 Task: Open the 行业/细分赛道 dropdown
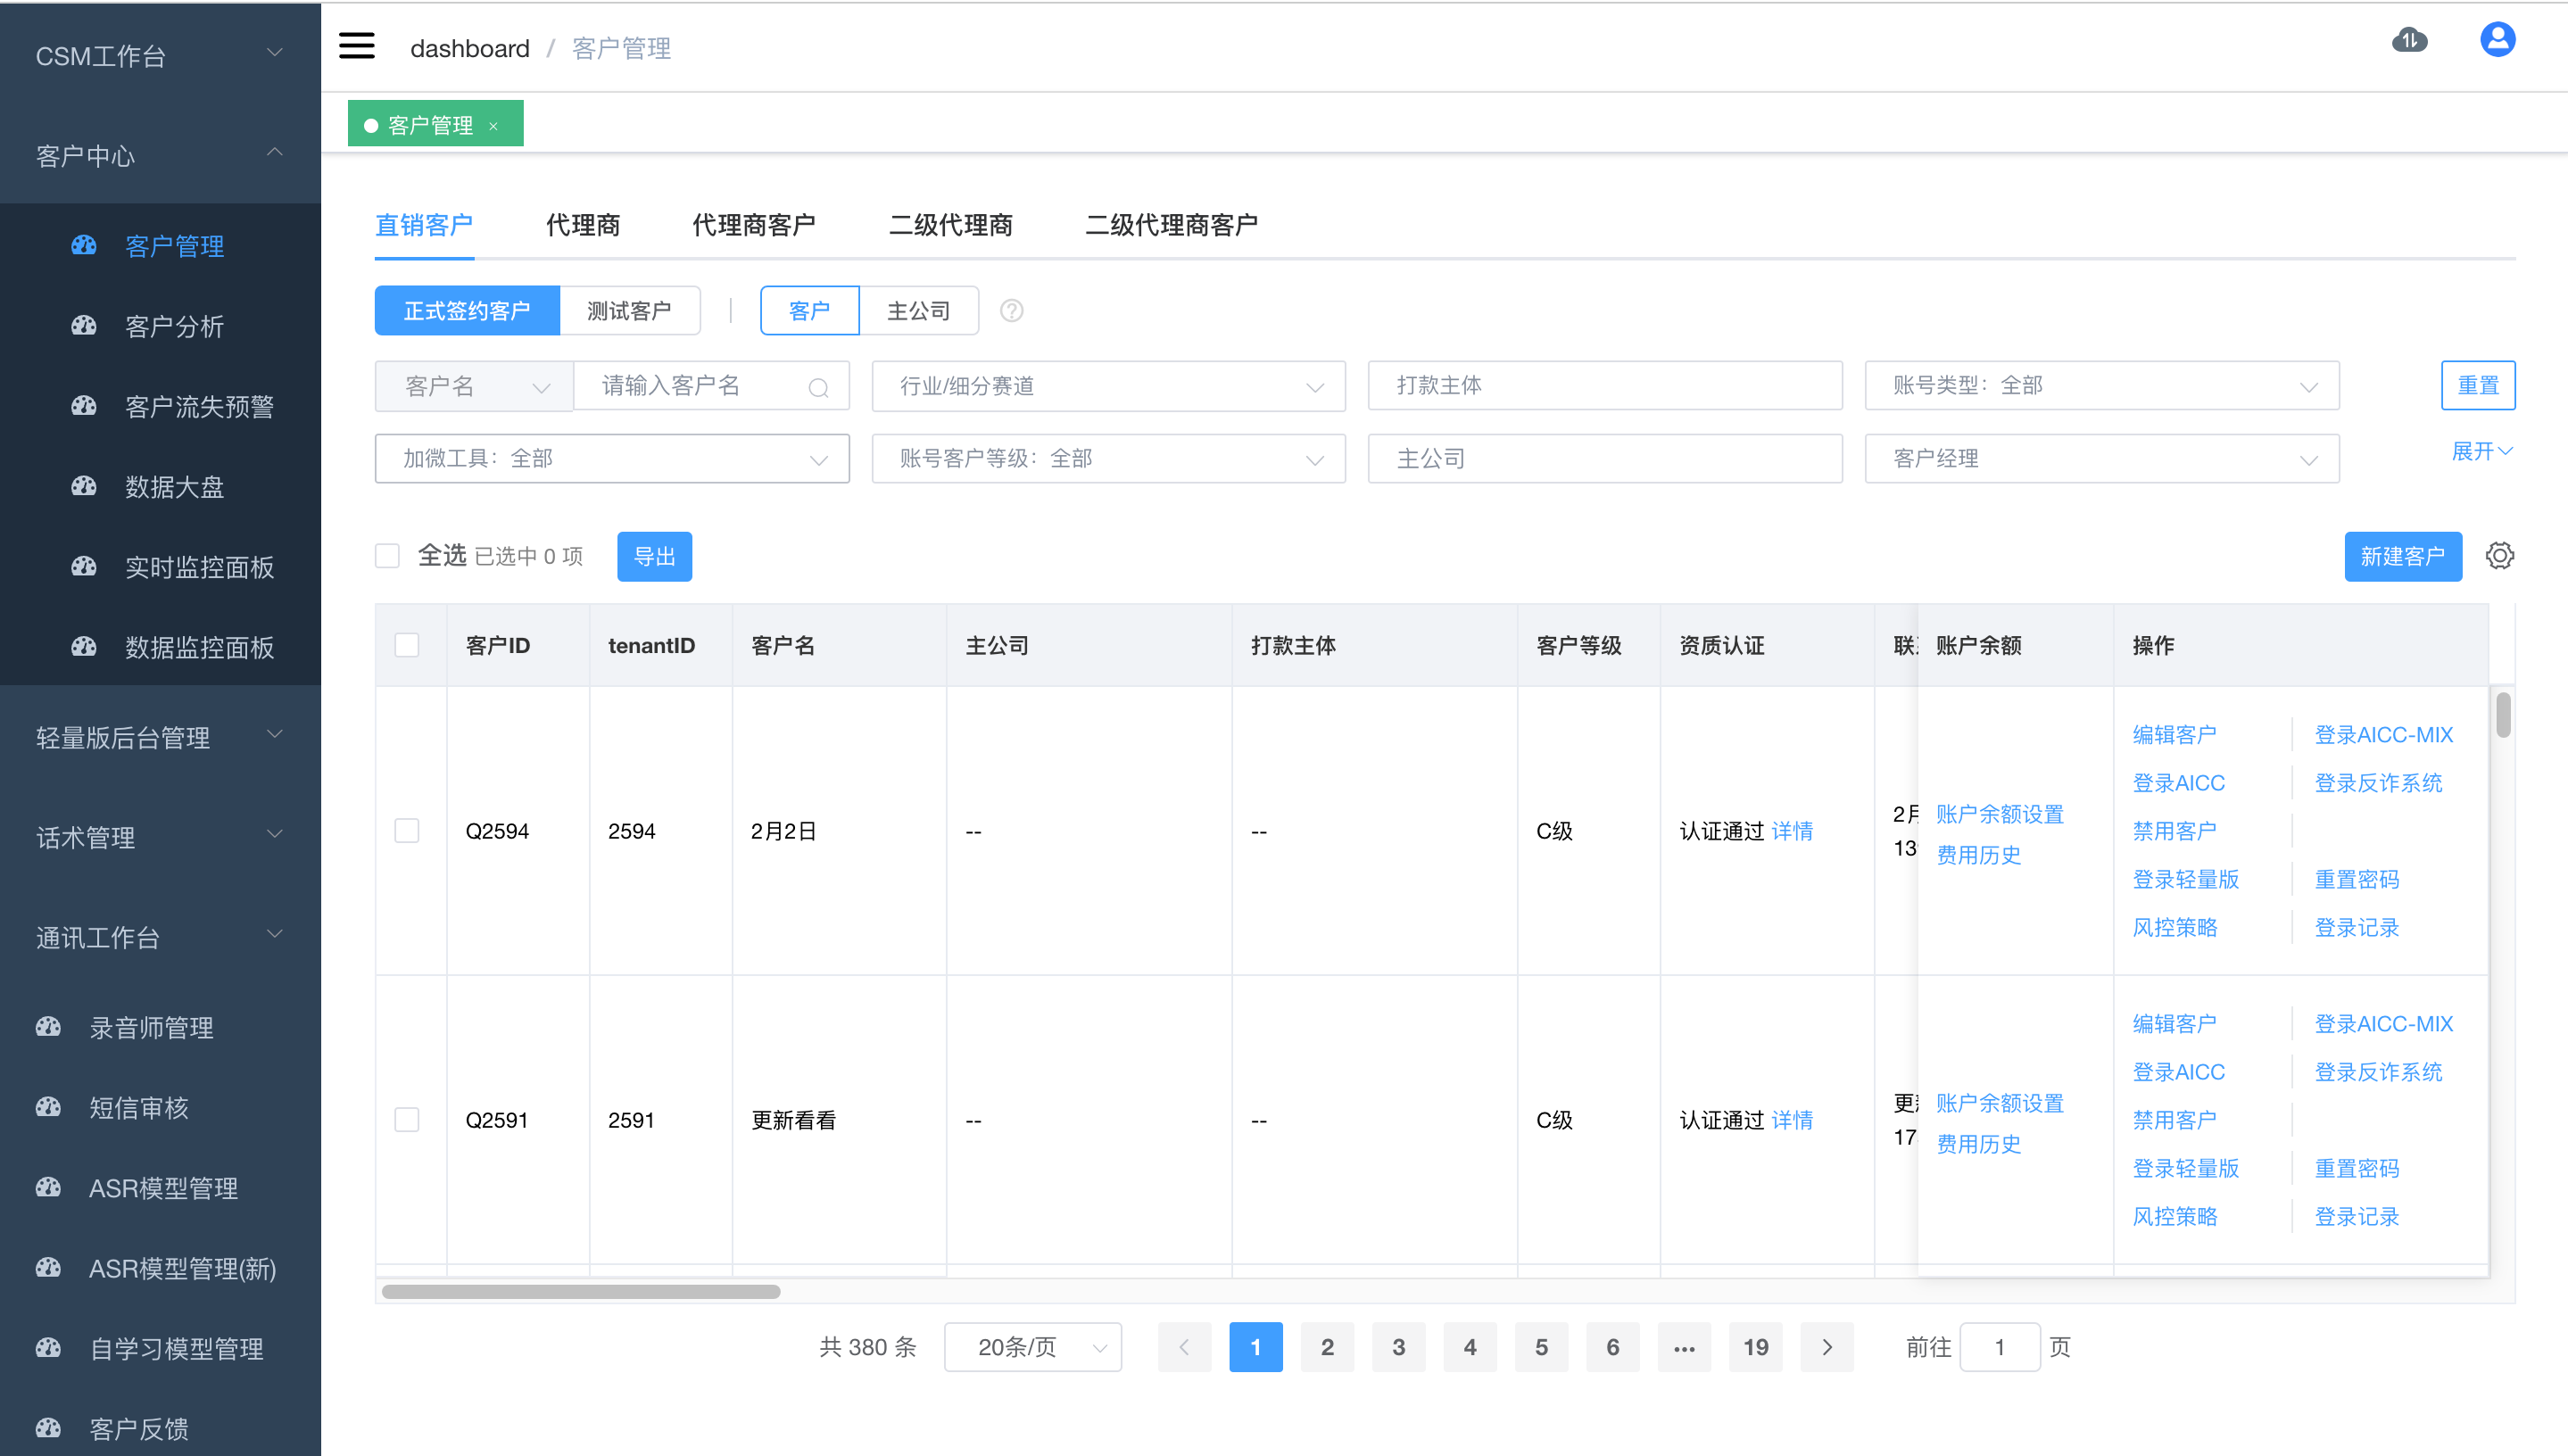tap(1108, 386)
